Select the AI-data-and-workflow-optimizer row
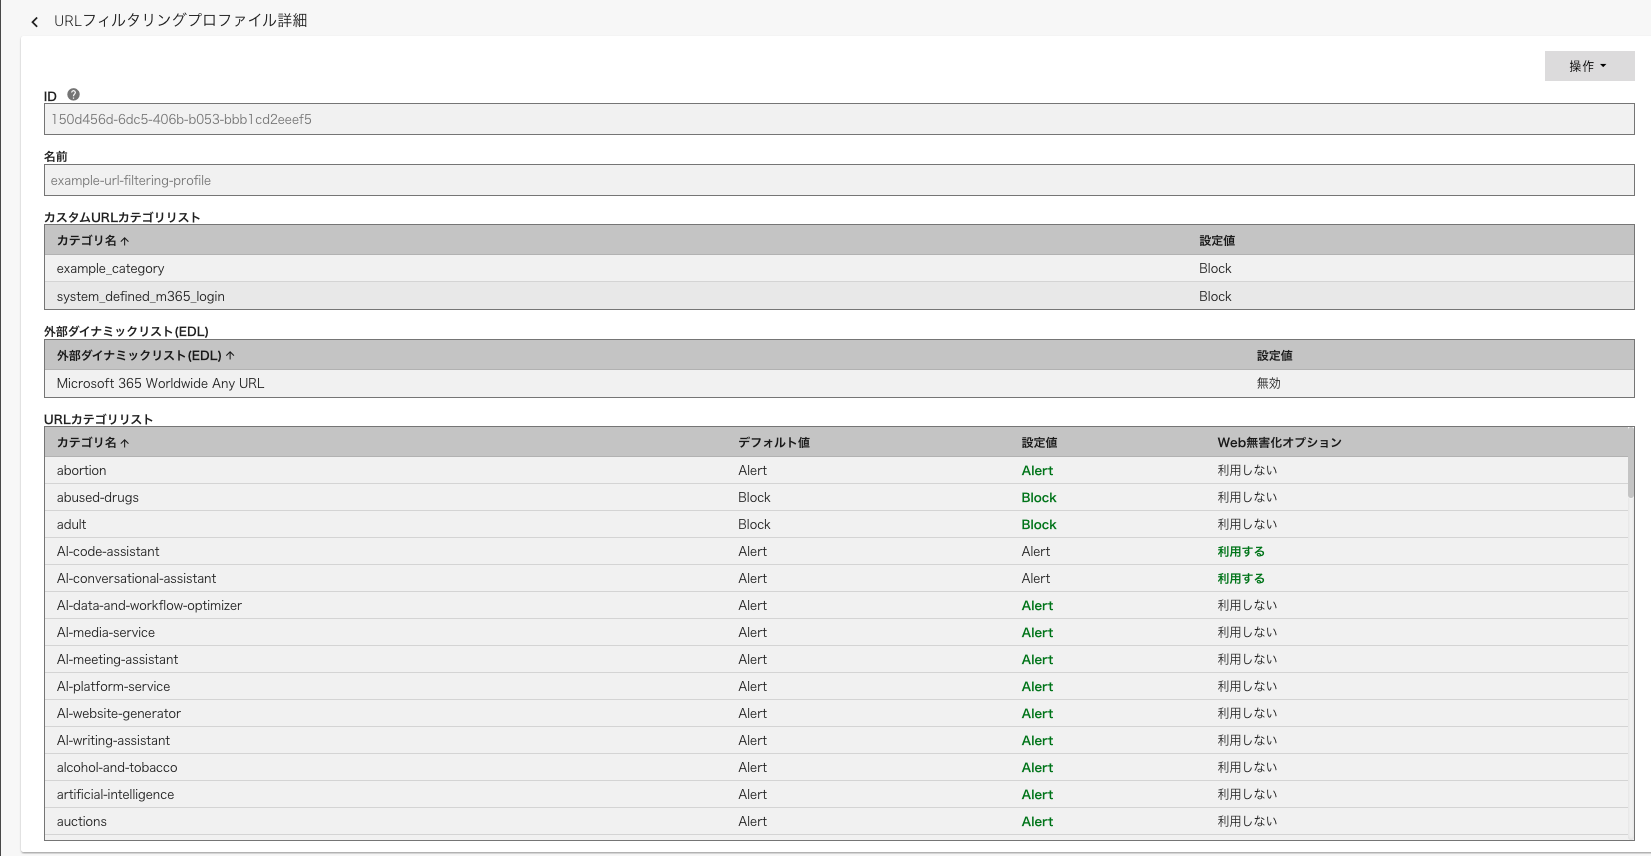Image resolution: width=1651 pixels, height=856 pixels. 836,605
